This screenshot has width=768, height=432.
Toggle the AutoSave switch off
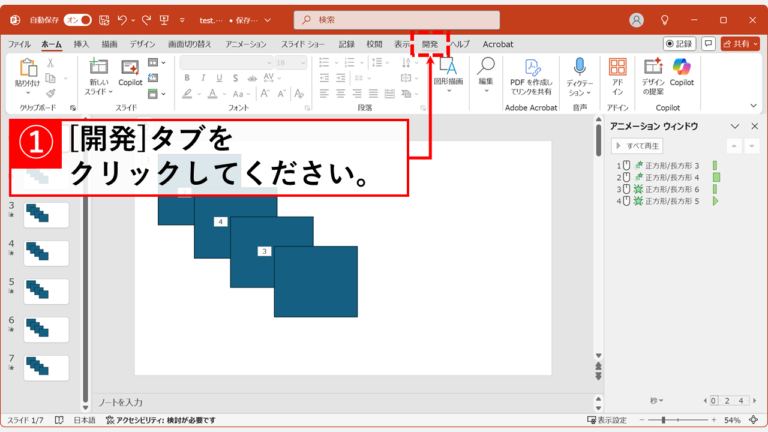point(77,20)
